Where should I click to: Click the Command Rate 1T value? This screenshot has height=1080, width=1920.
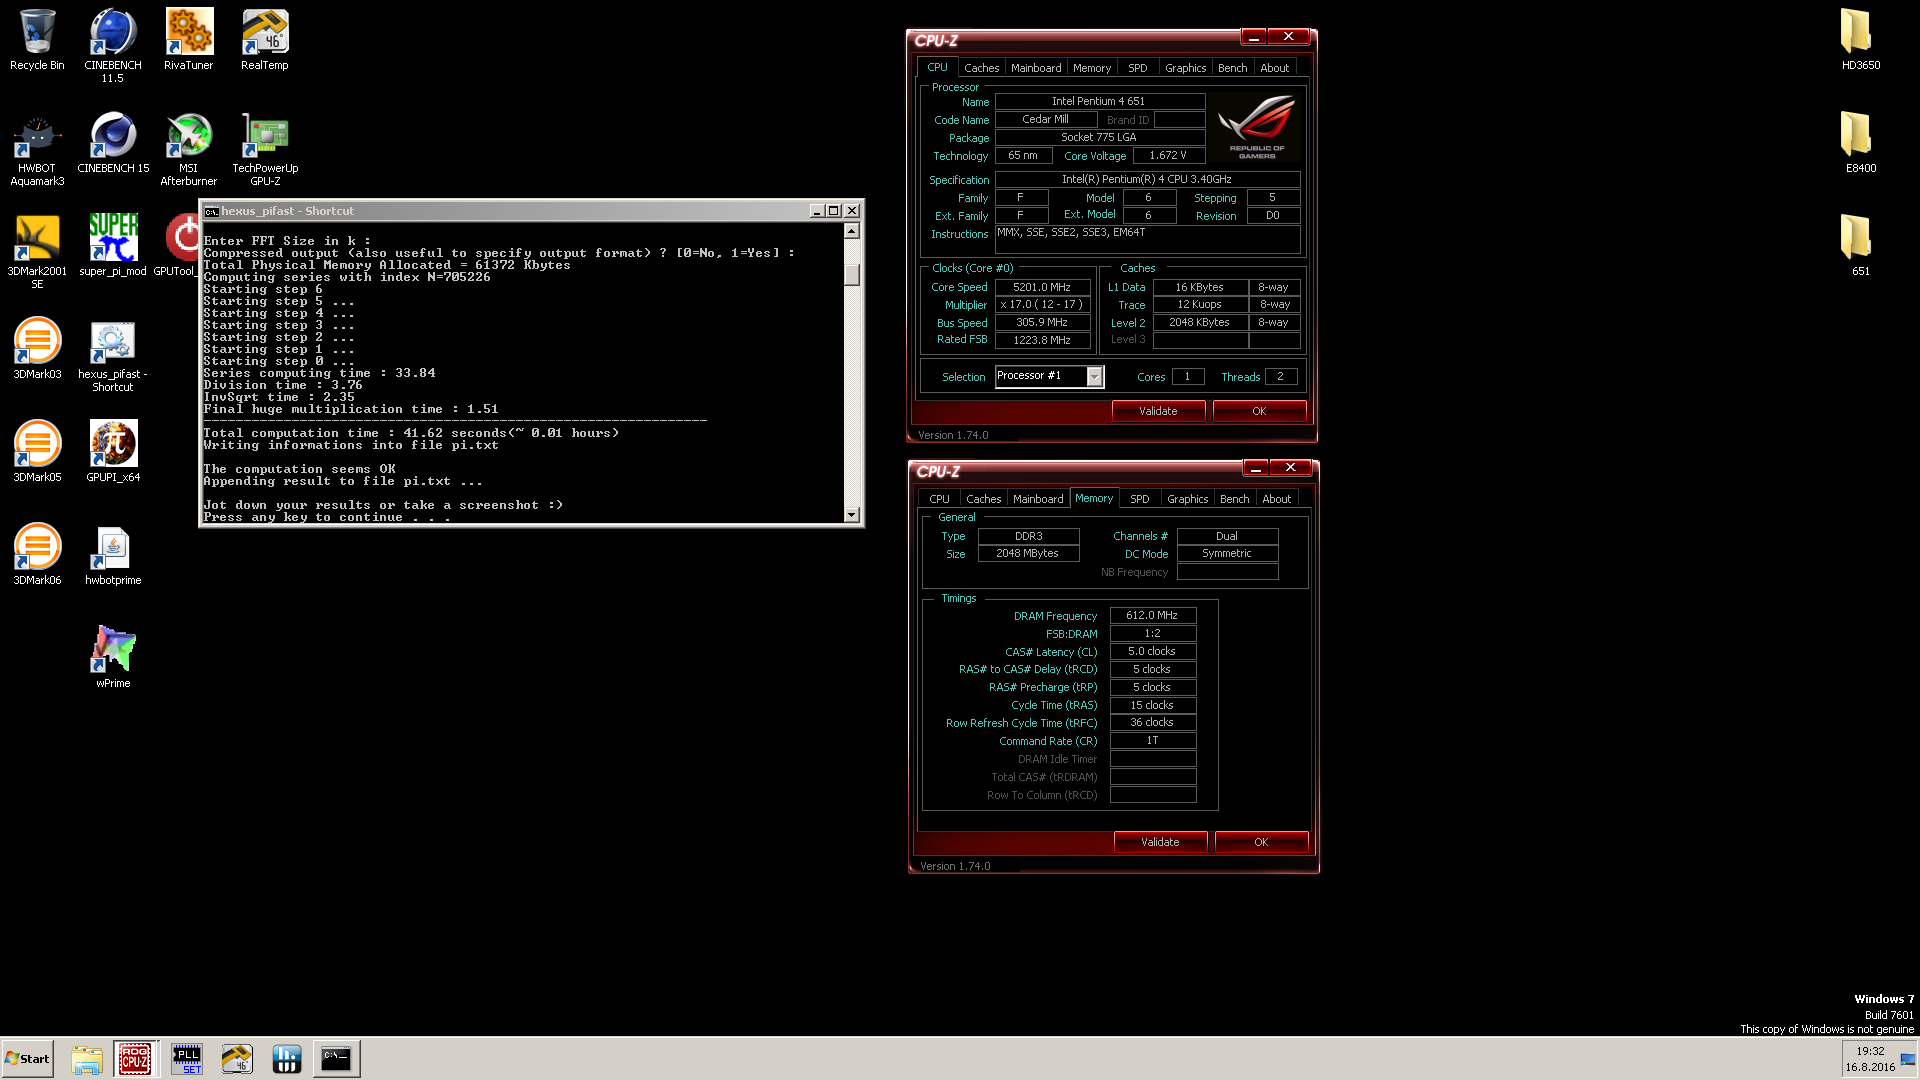click(x=1152, y=741)
